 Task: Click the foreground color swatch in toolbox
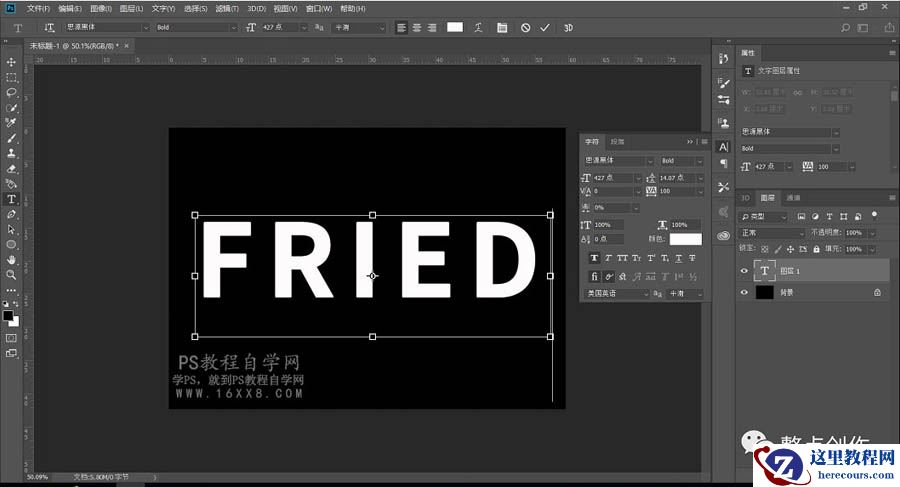[x=8, y=316]
